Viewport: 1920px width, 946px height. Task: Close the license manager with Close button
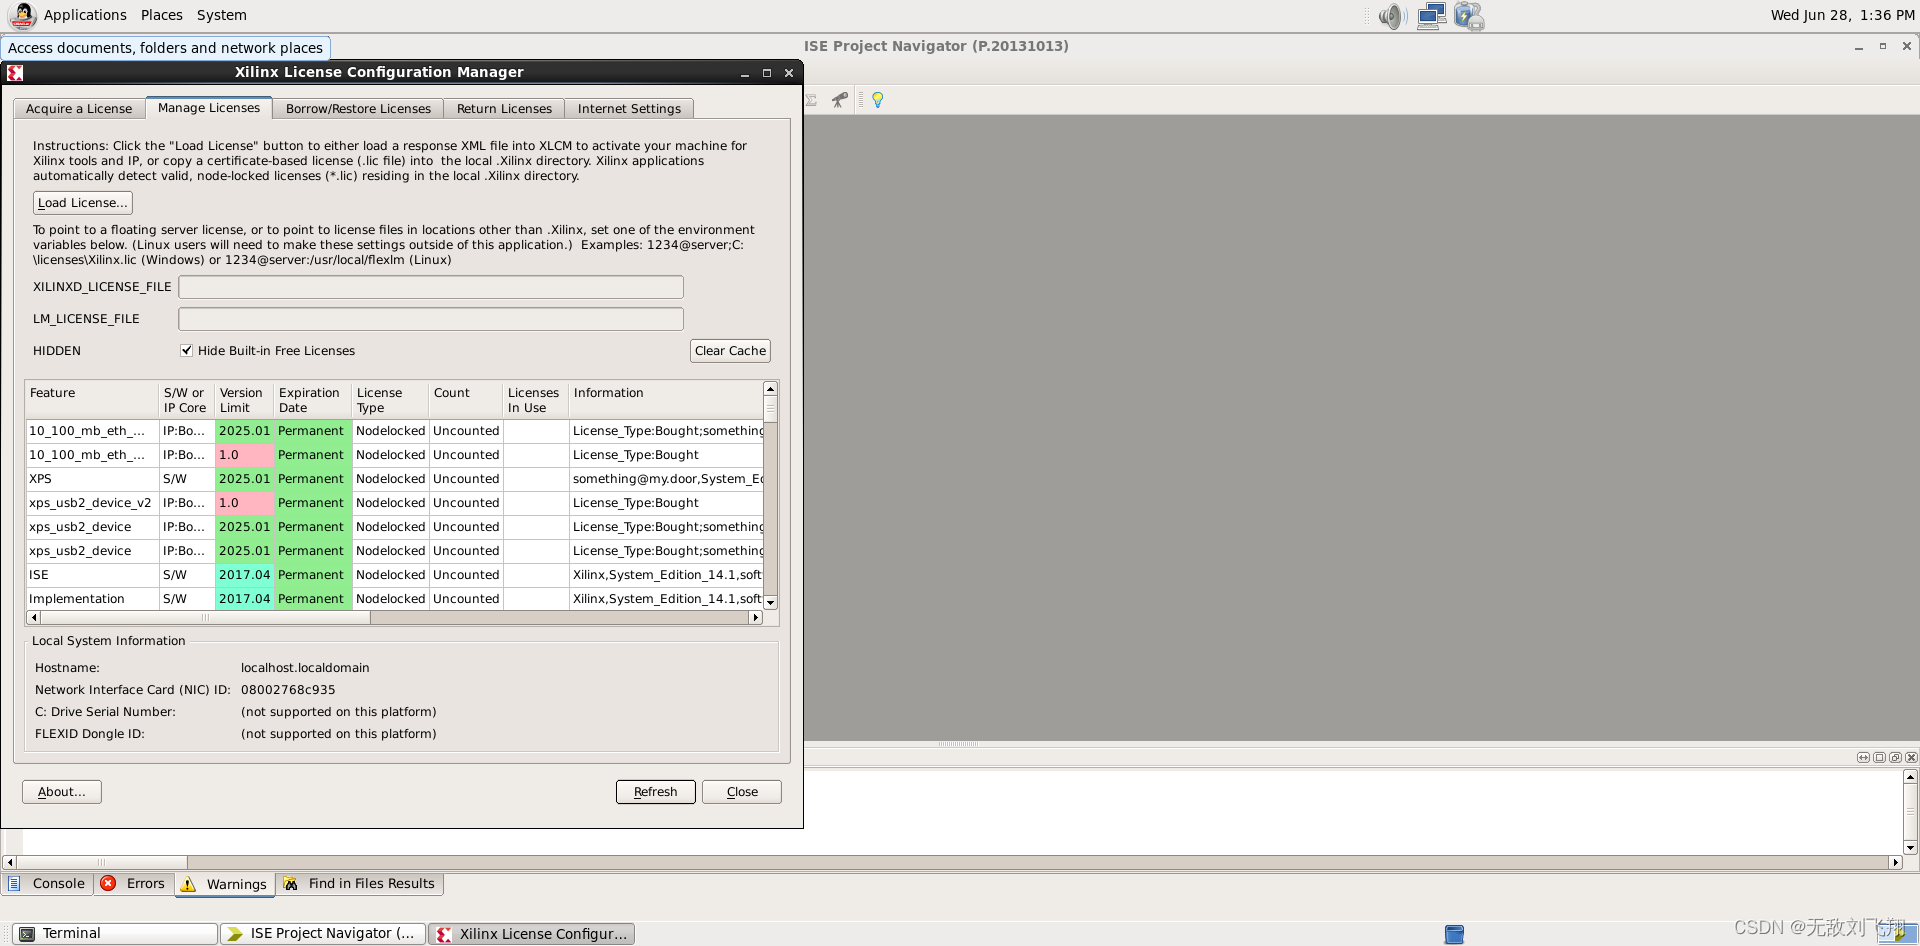tap(742, 791)
